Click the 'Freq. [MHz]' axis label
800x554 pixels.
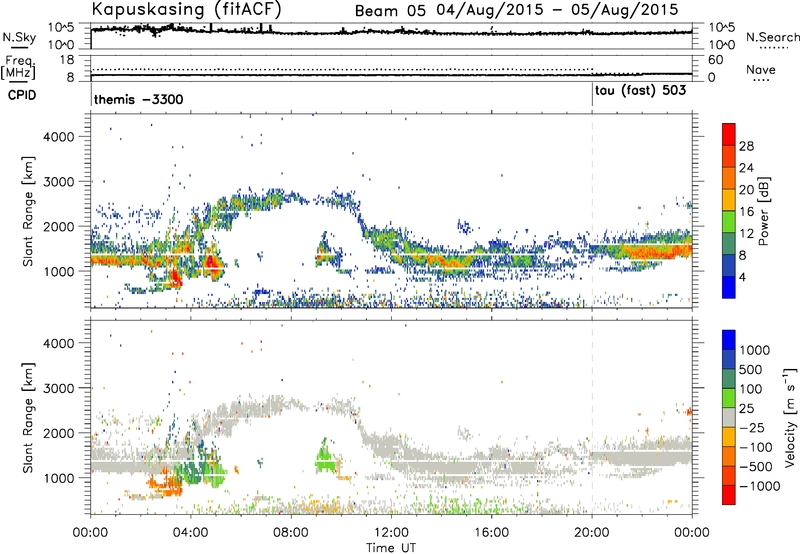click(x=18, y=68)
